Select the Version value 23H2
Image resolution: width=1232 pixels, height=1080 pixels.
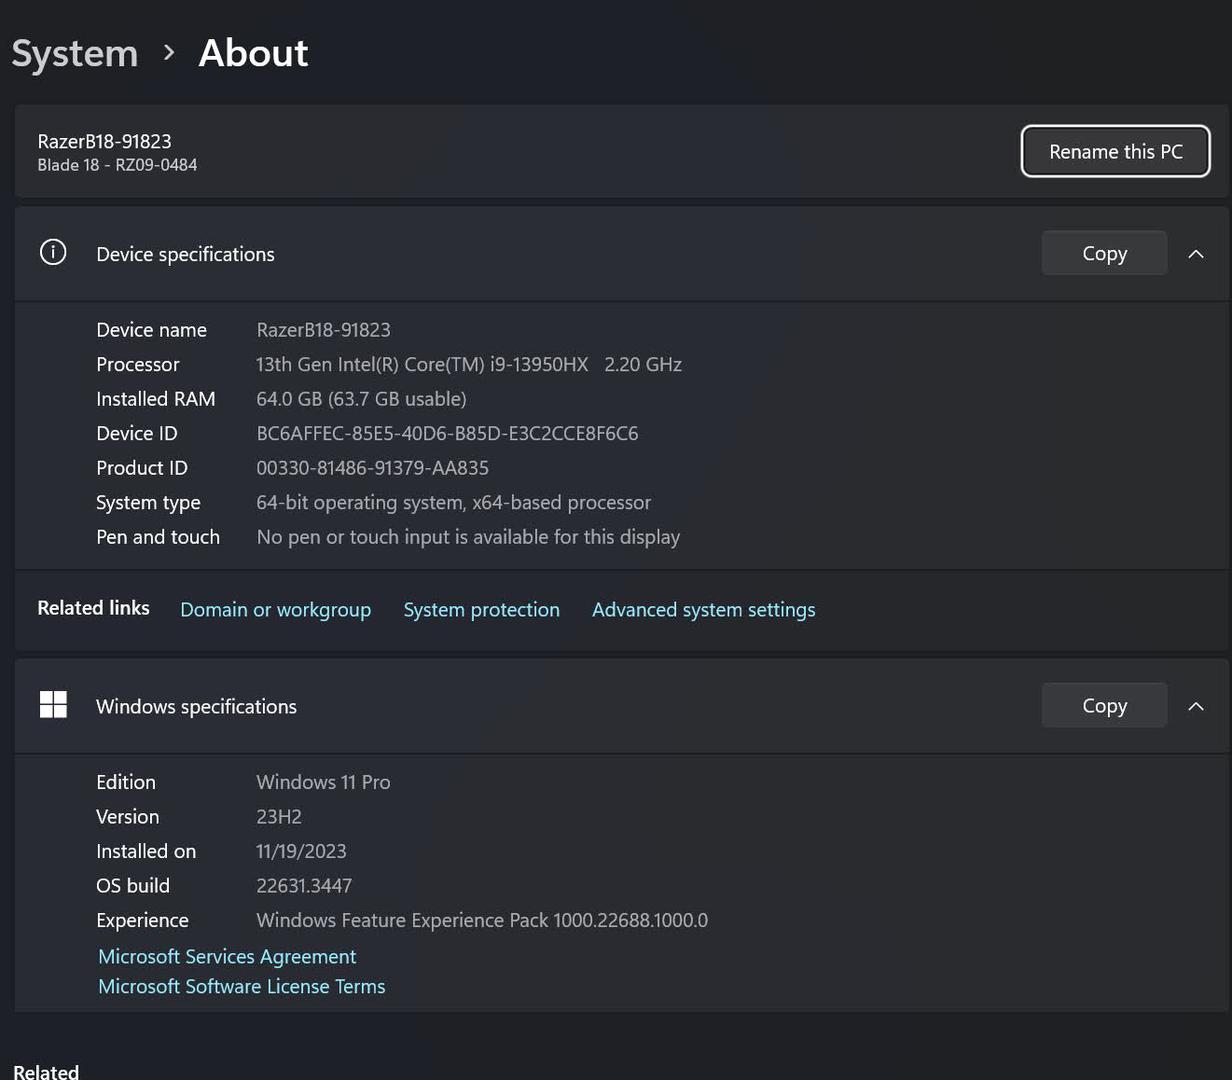279,816
